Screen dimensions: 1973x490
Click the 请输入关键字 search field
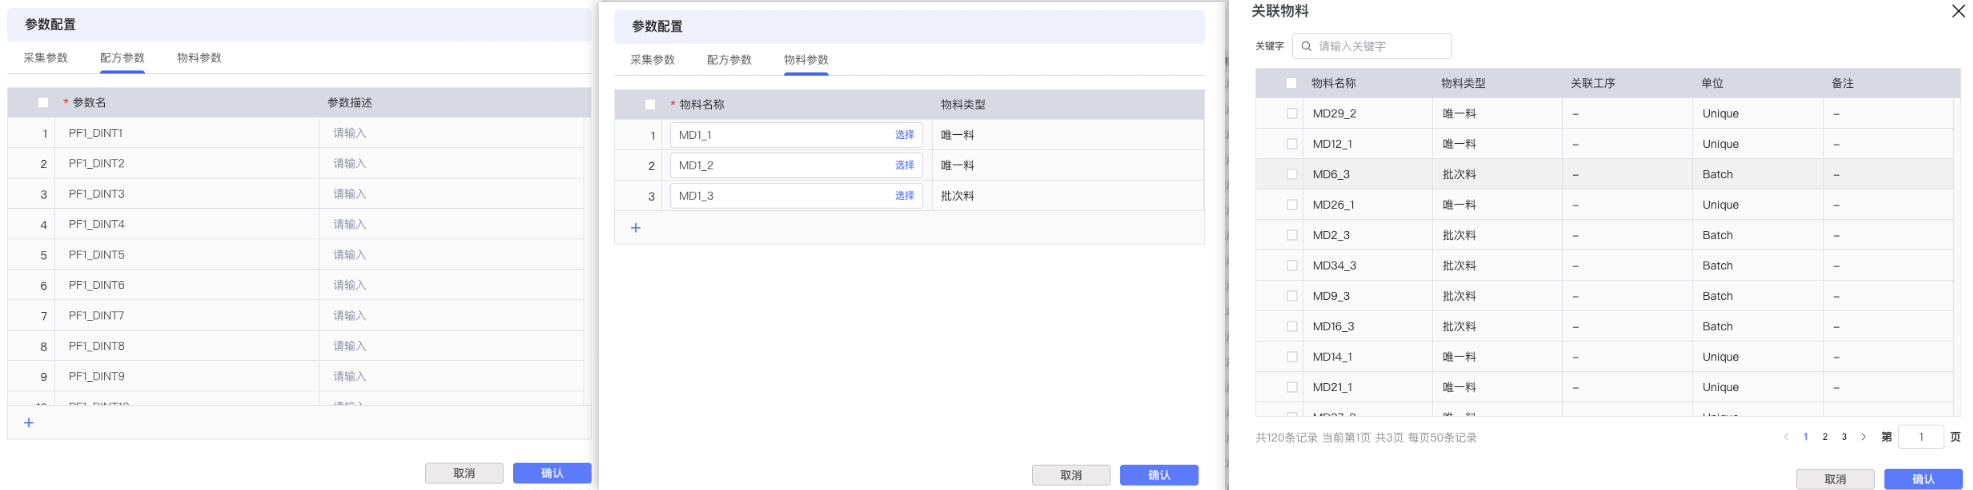click(x=1380, y=46)
